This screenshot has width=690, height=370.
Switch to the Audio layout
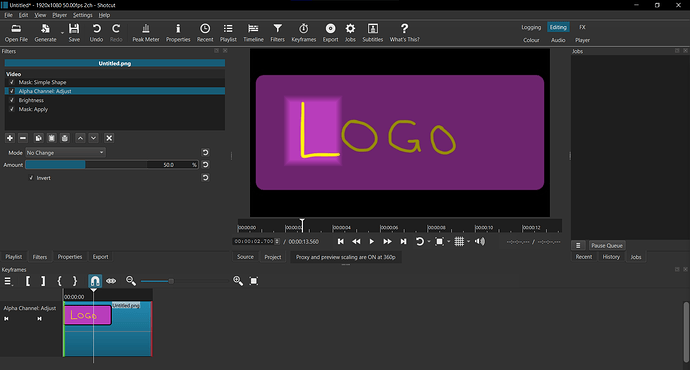pos(558,40)
